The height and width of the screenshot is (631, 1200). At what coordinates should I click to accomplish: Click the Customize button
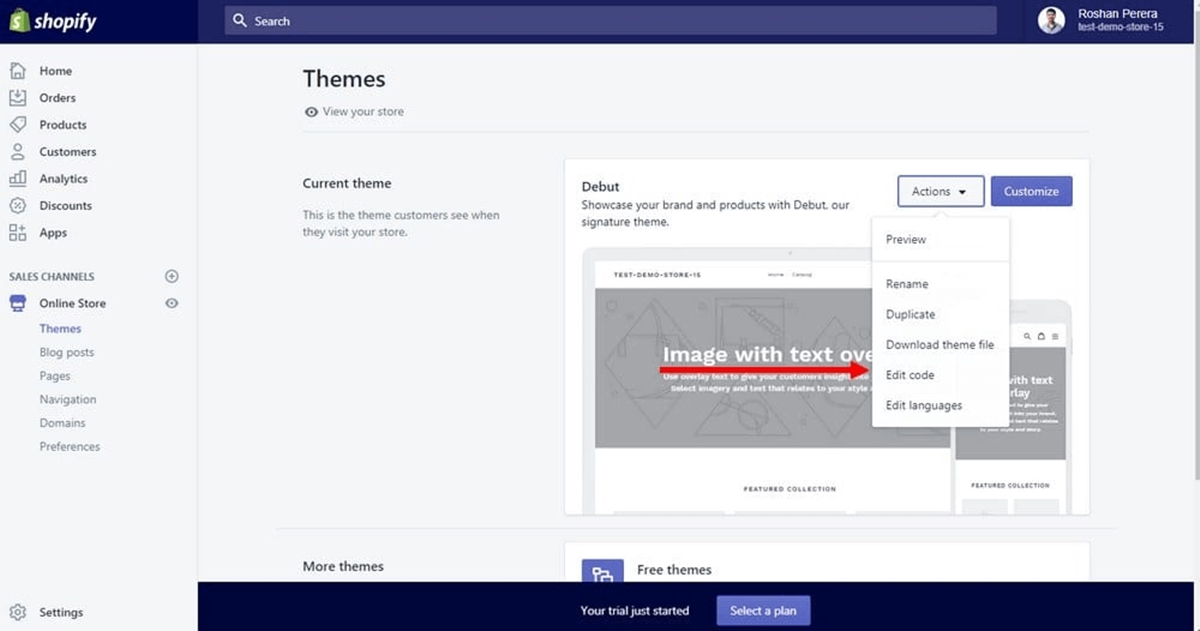[1031, 191]
